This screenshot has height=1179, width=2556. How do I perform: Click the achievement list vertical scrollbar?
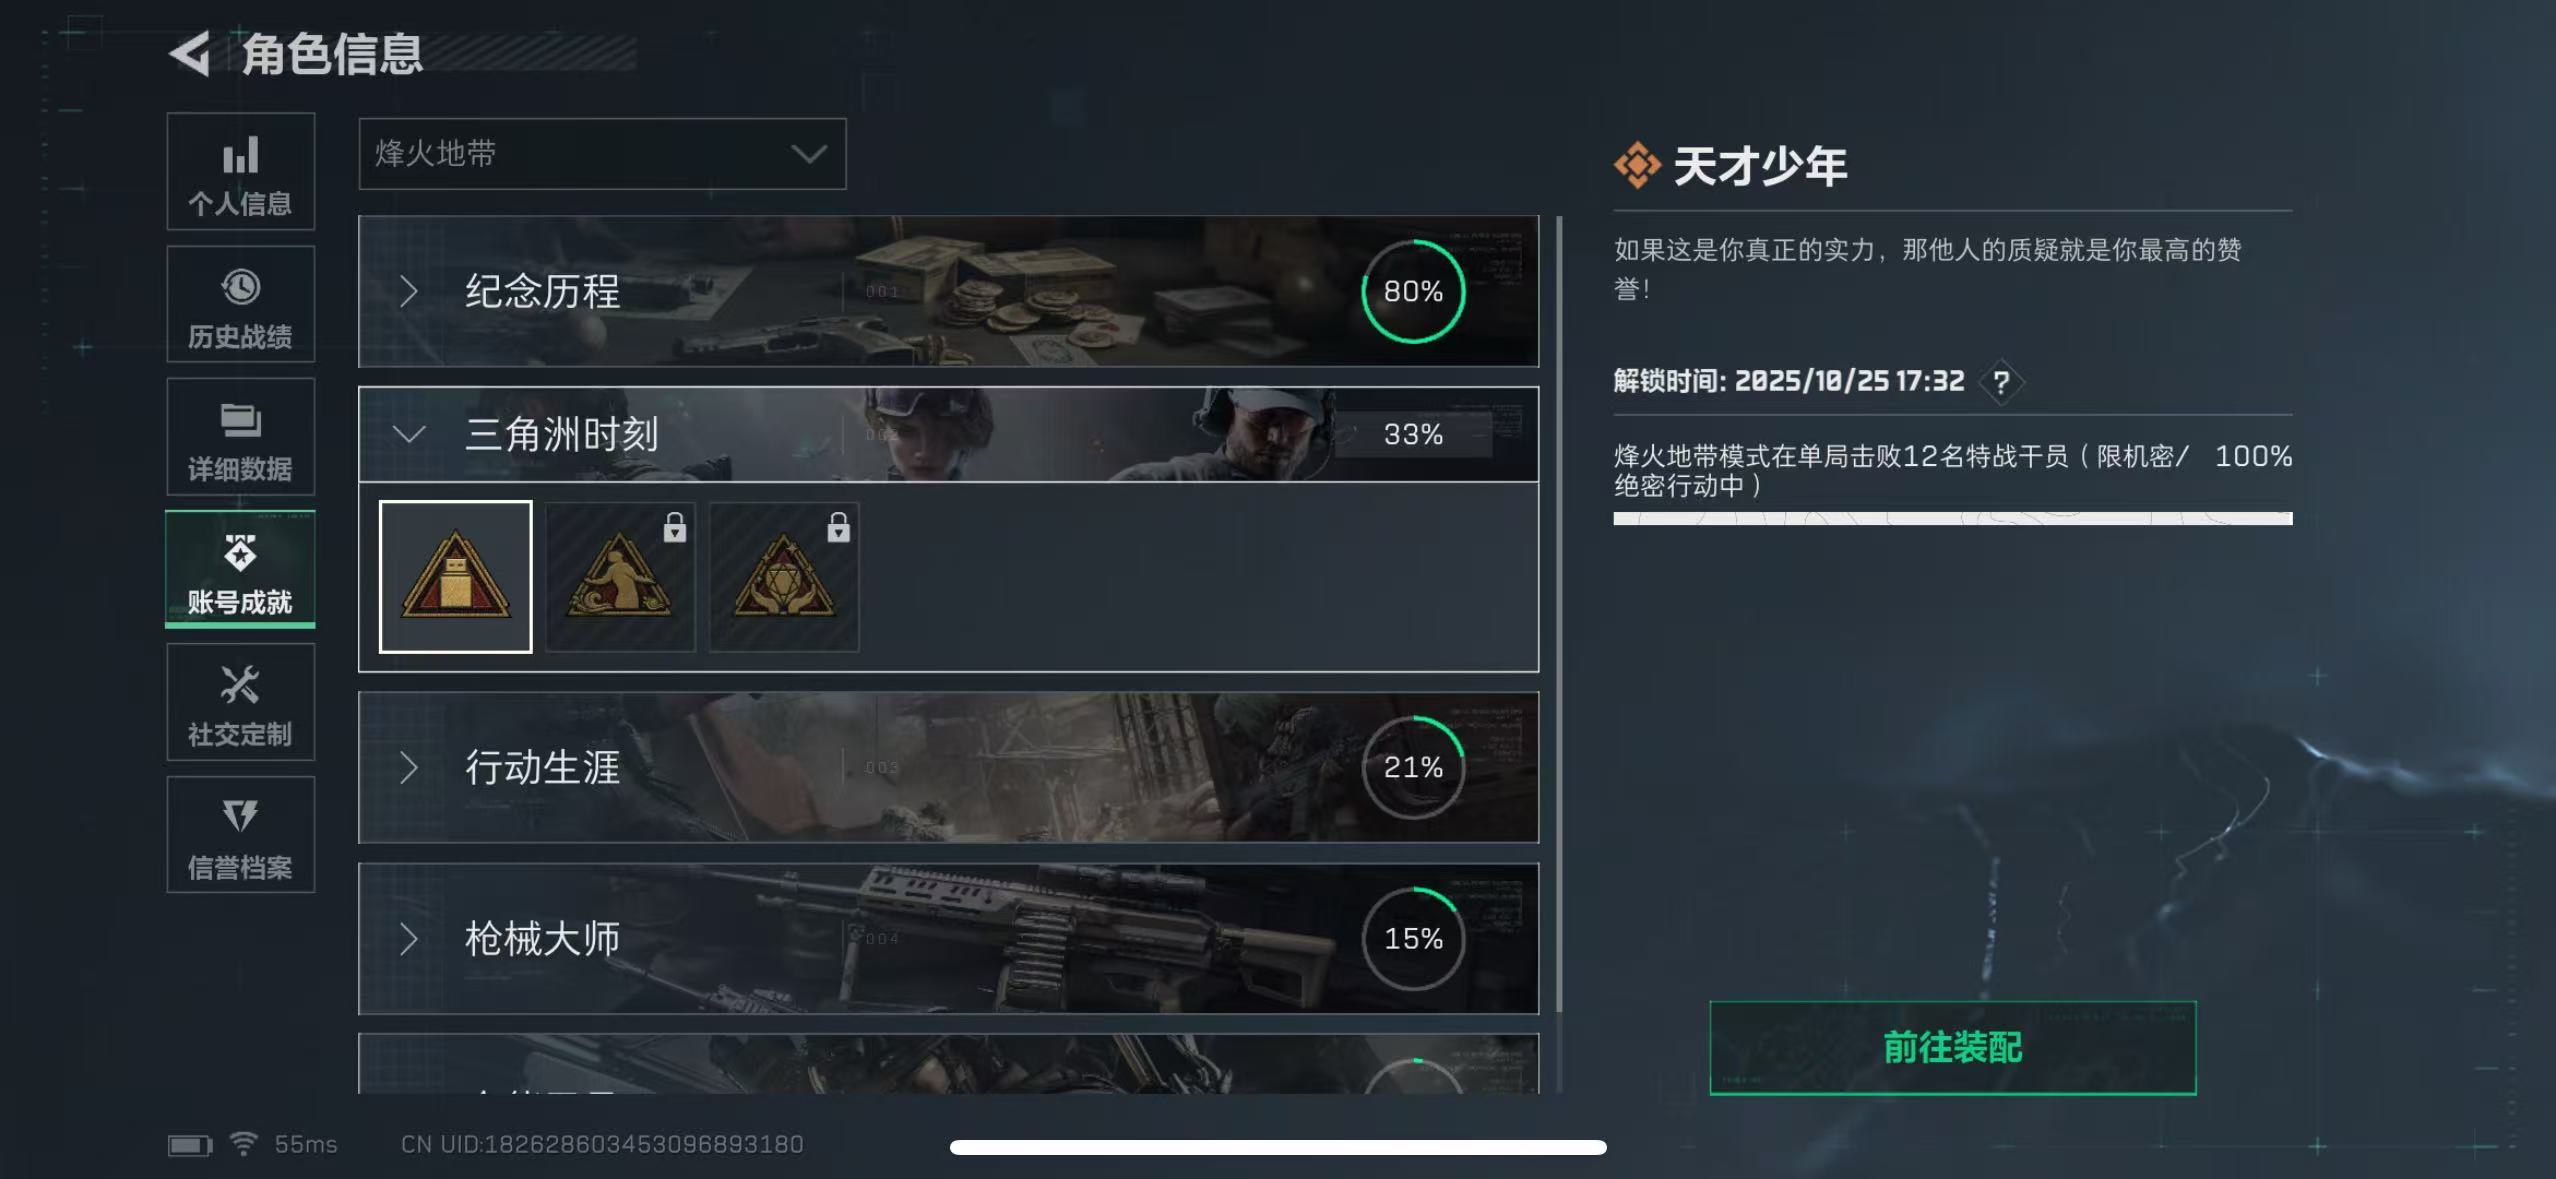click(1559, 615)
